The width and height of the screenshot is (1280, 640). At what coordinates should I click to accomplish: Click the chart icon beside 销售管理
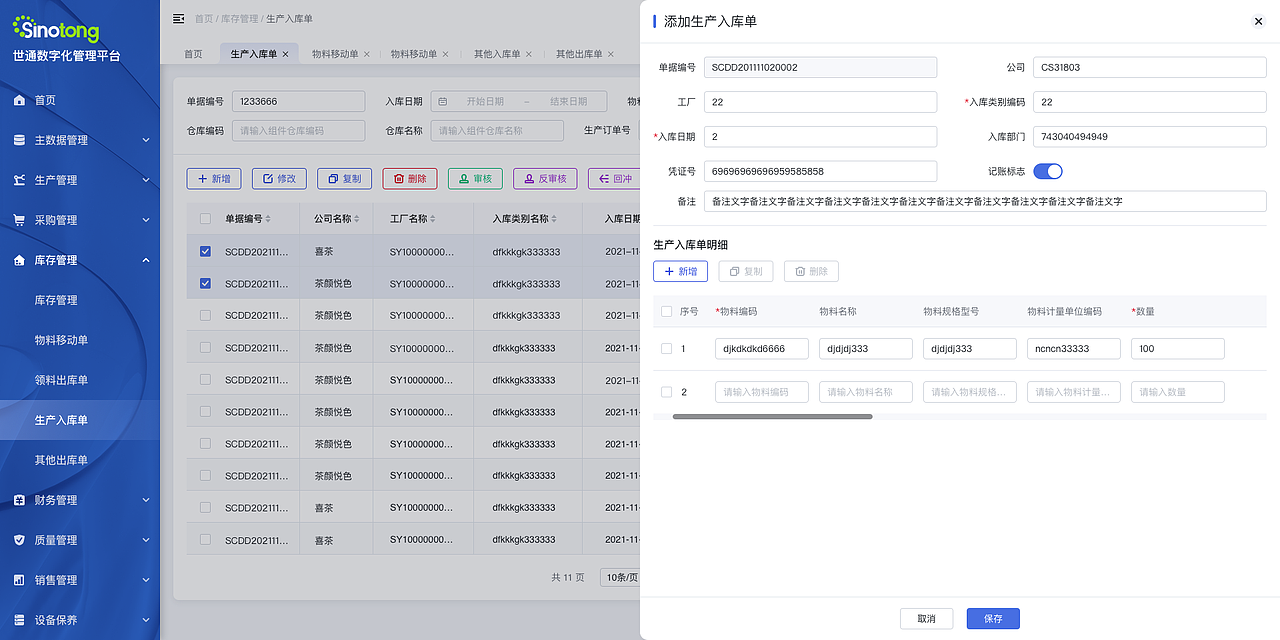point(19,580)
